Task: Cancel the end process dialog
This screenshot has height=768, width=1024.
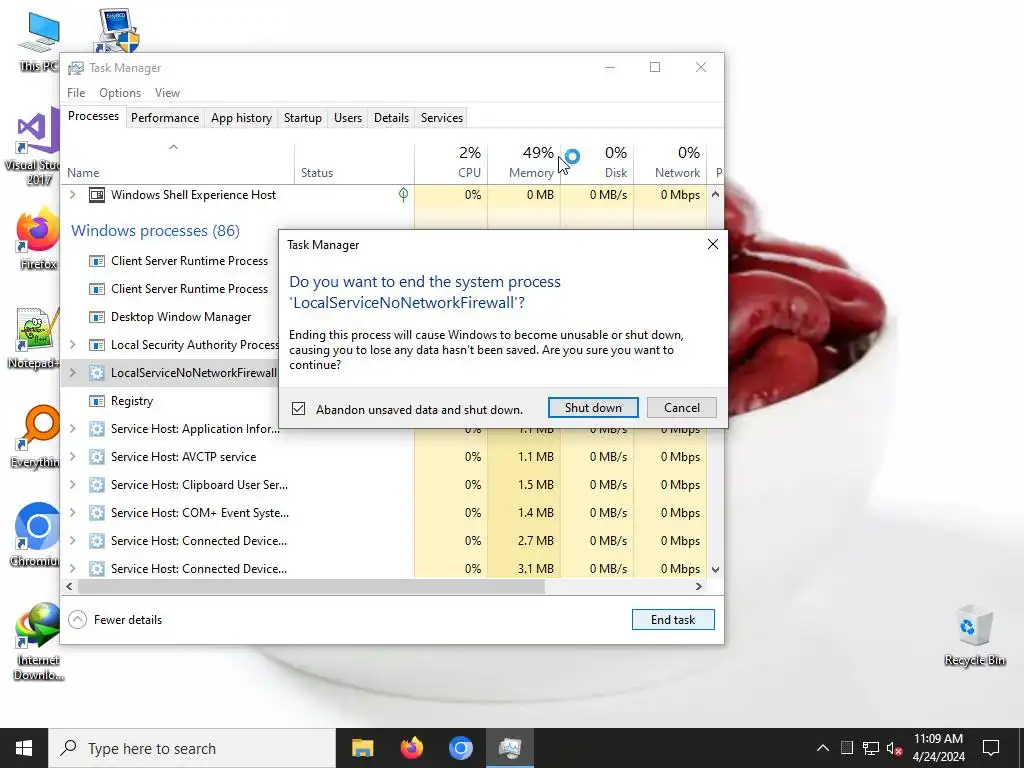Action: tap(681, 408)
